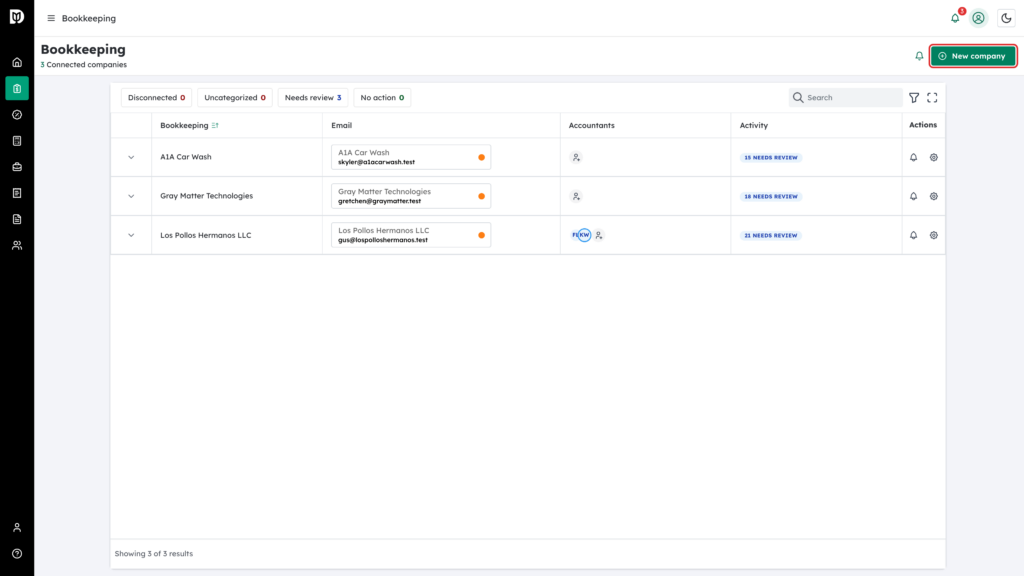The image size is (1024, 576).
Task: Toggle dark mode moon icon
Action: [1006, 18]
